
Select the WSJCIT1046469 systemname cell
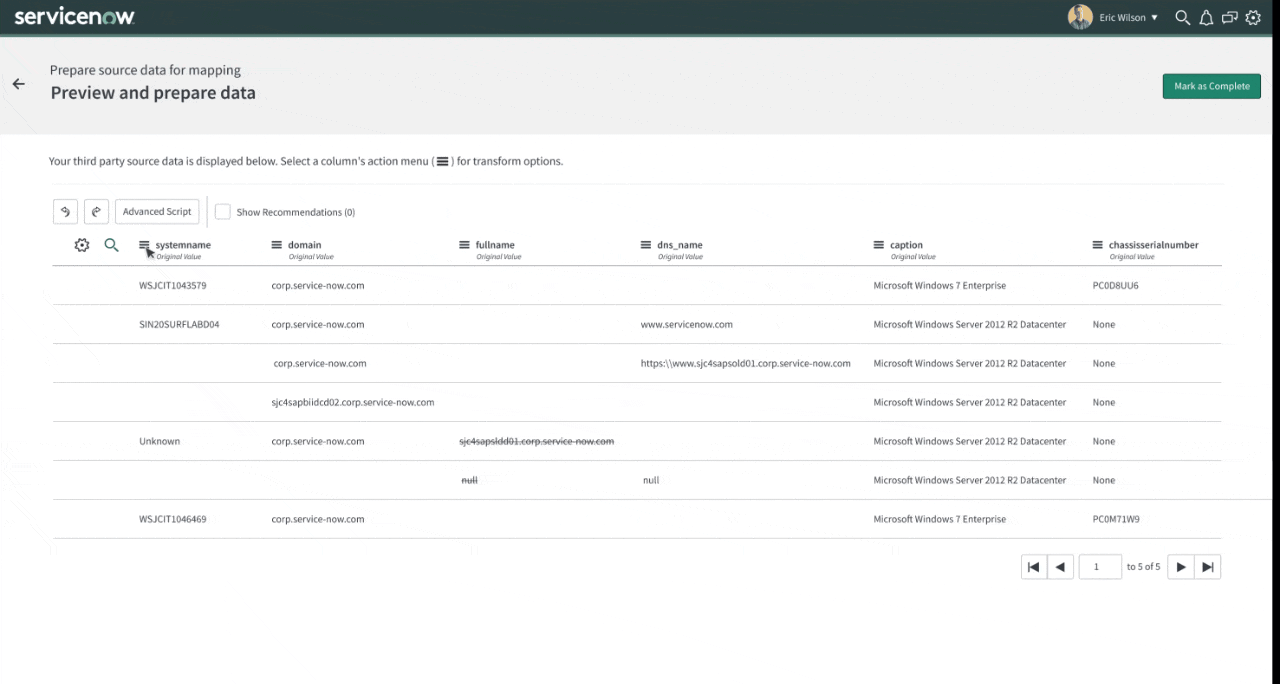pyautogui.click(x=173, y=520)
